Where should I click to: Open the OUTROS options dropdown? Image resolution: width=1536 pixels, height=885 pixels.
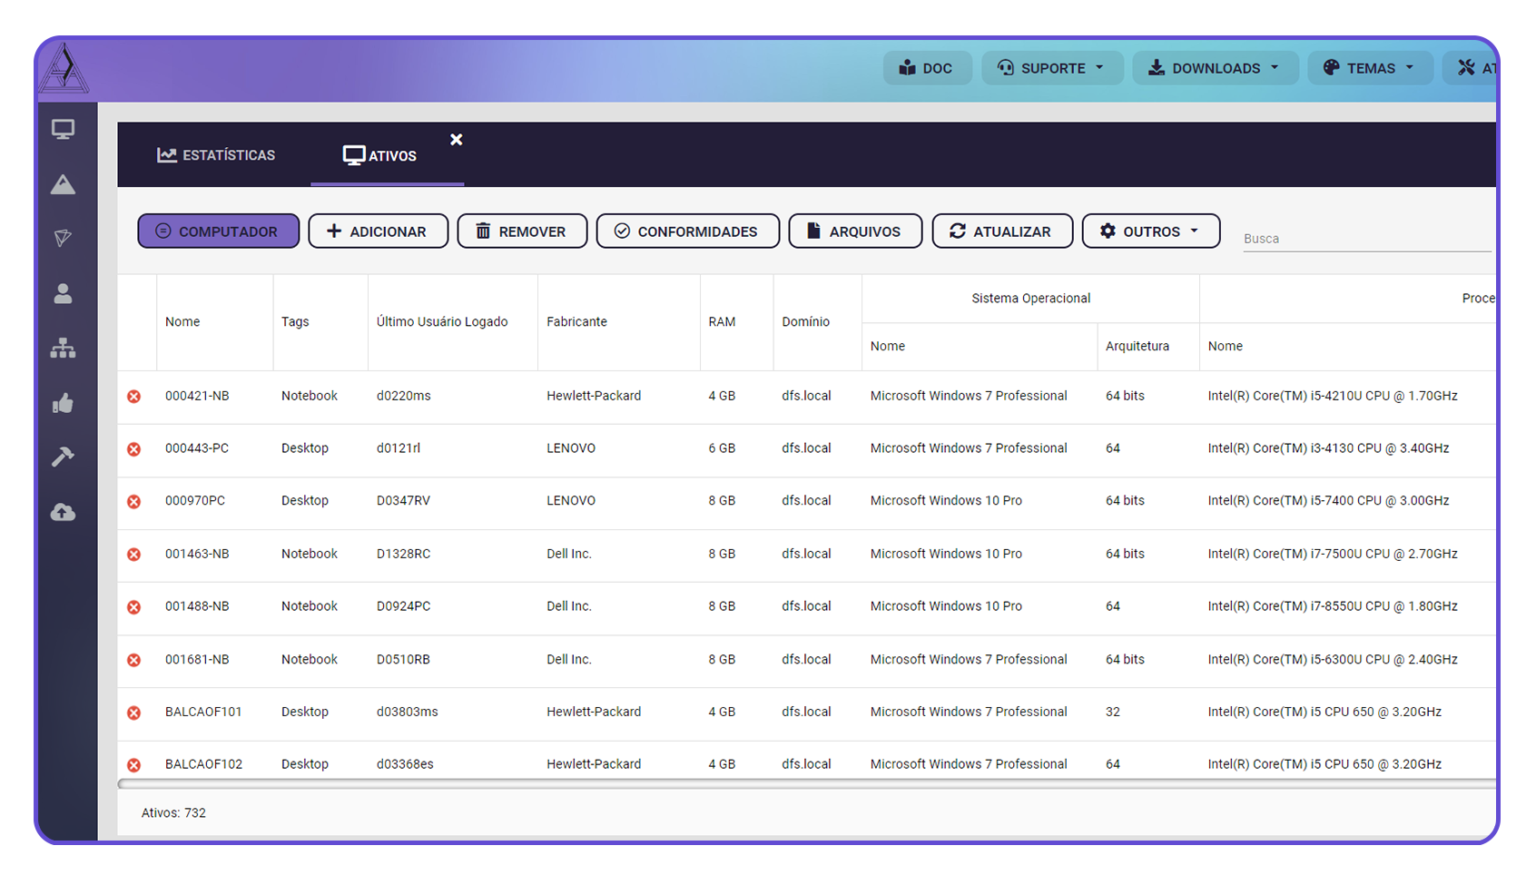pyautogui.click(x=1150, y=231)
